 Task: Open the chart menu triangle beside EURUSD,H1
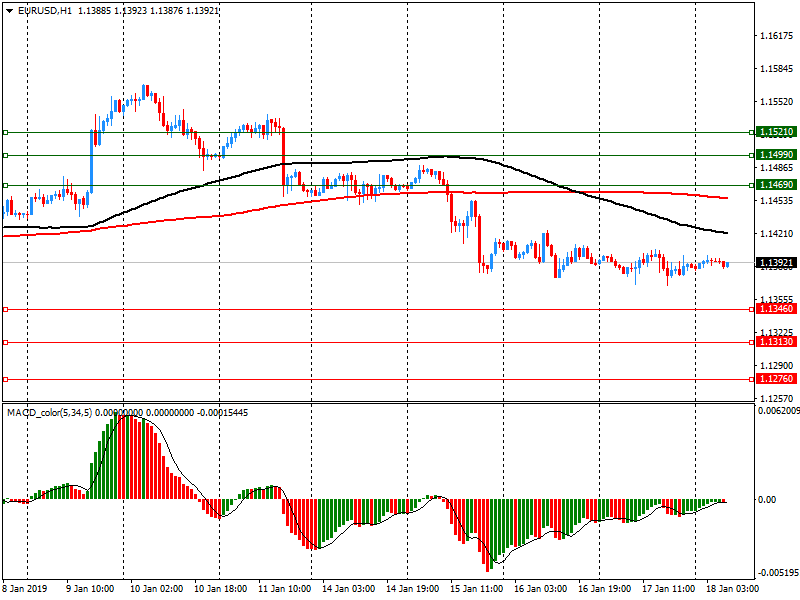[8, 10]
